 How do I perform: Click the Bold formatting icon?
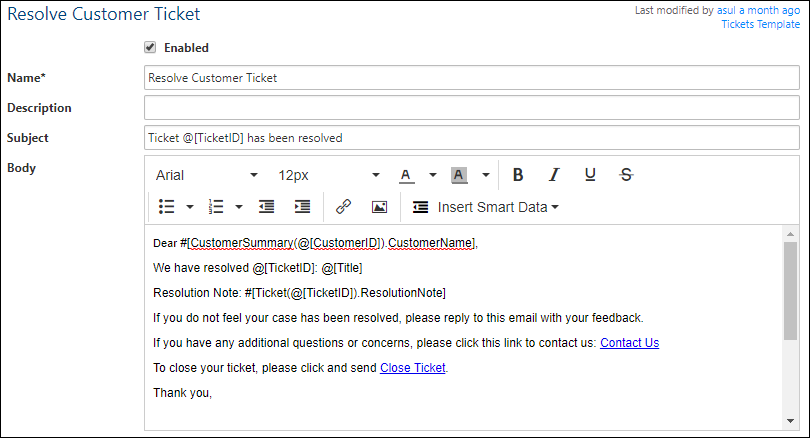tap(518, 175)
